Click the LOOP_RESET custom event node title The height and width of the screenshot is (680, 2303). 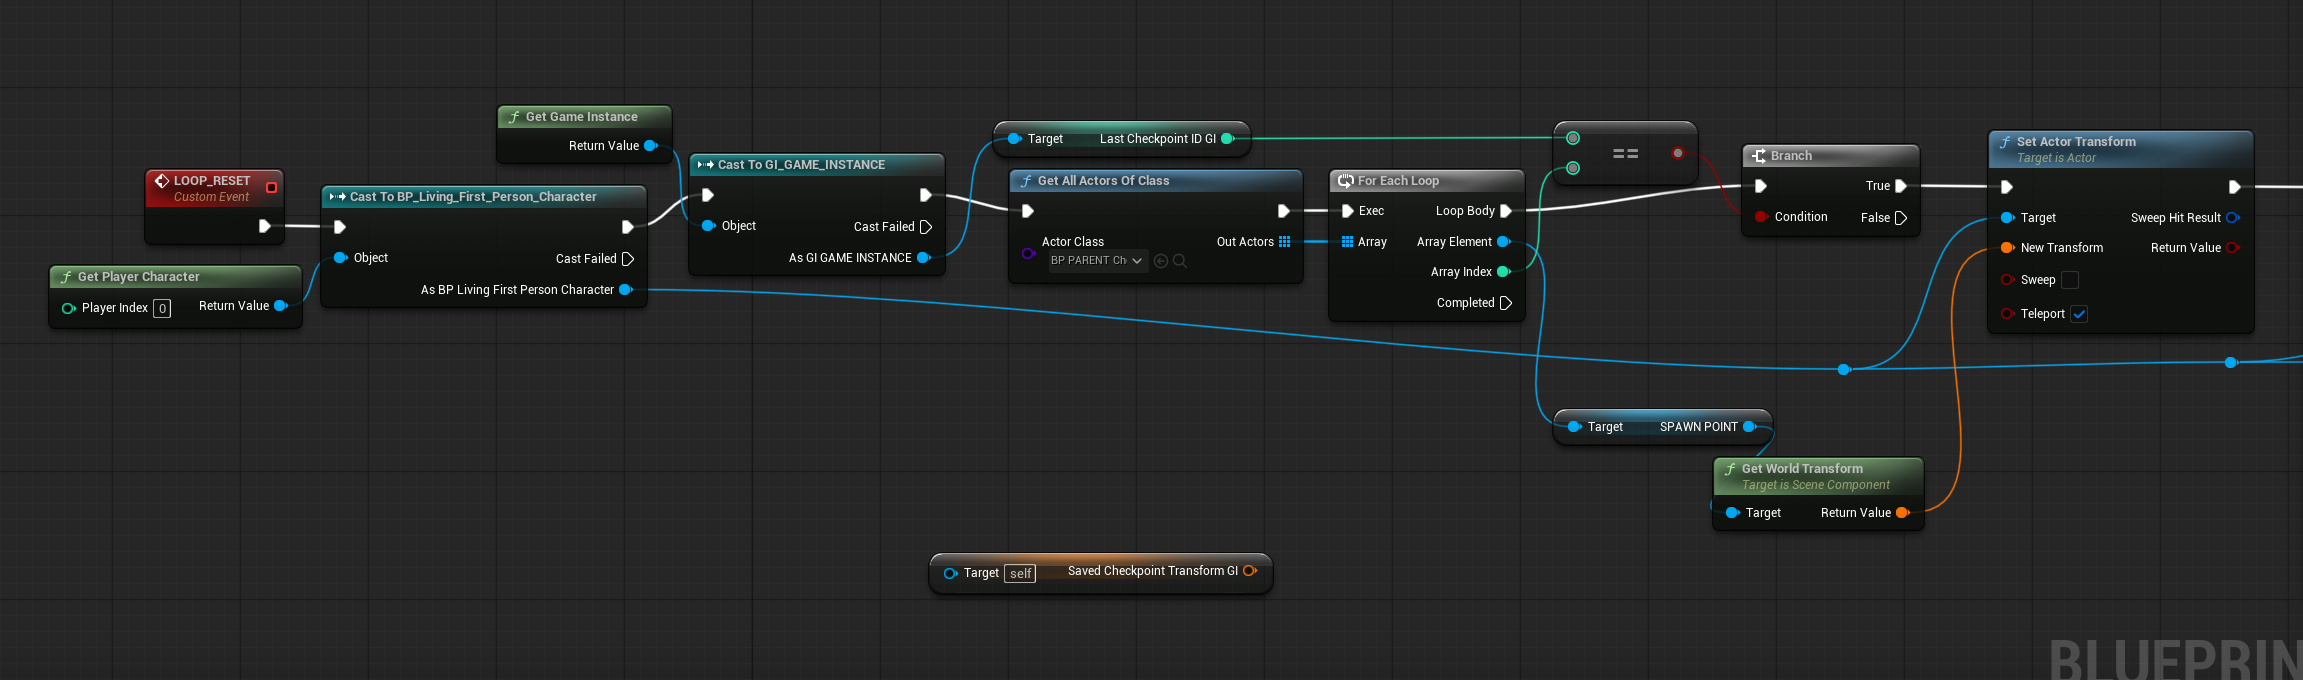pyautogui.click(x=212, y=181)
